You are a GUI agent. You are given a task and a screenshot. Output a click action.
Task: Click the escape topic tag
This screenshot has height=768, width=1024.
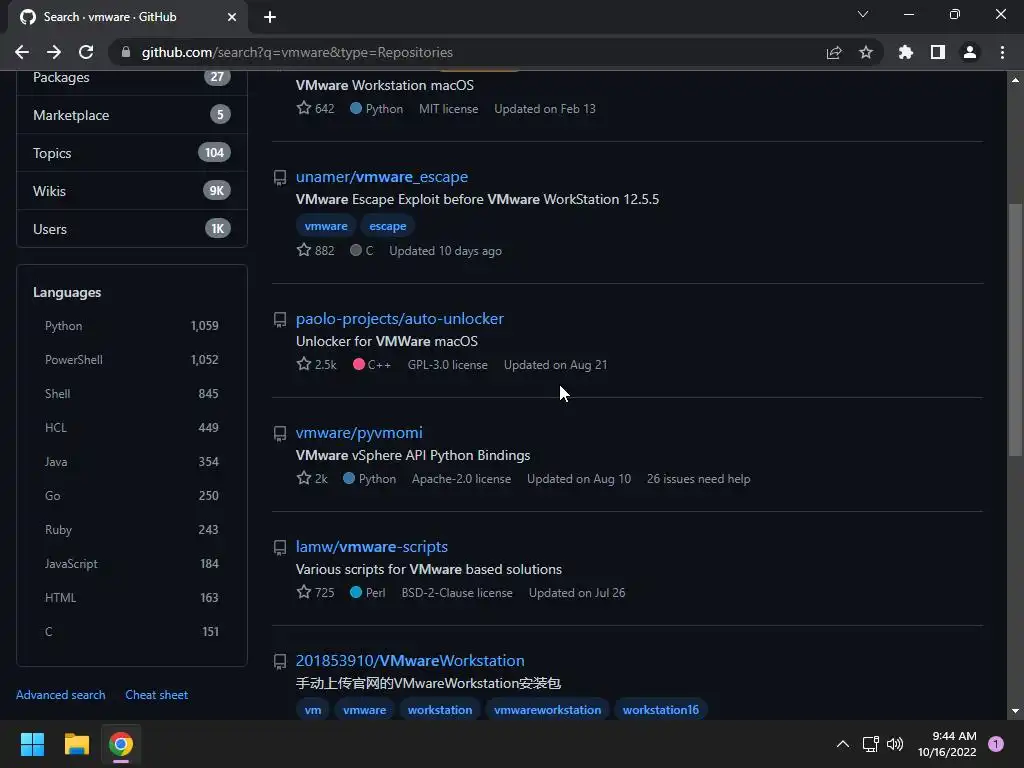click(x=387, y=226)
